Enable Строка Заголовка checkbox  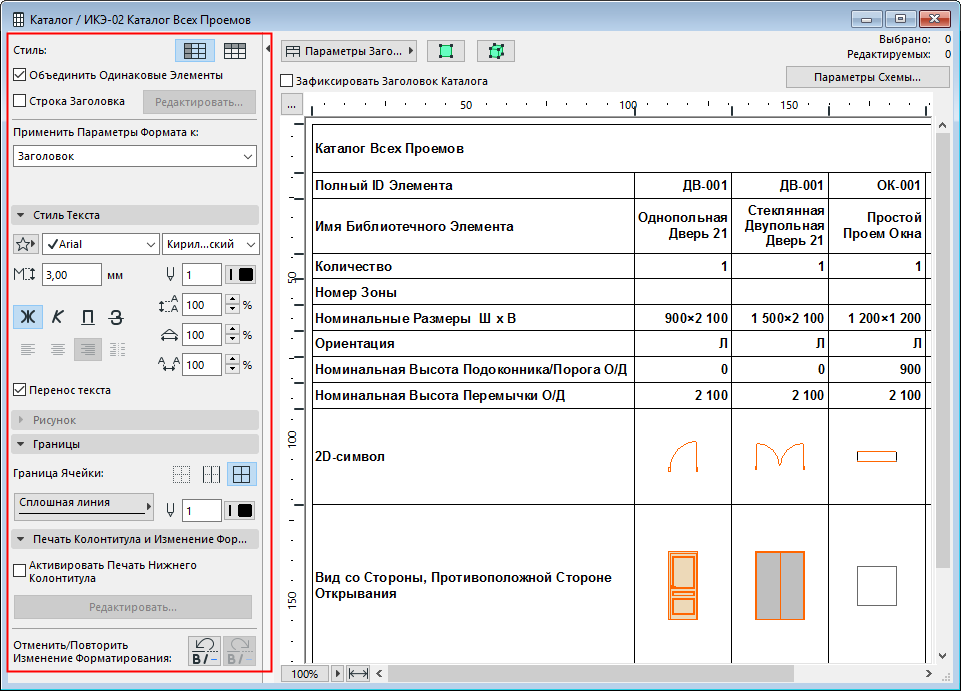point(20,101)
